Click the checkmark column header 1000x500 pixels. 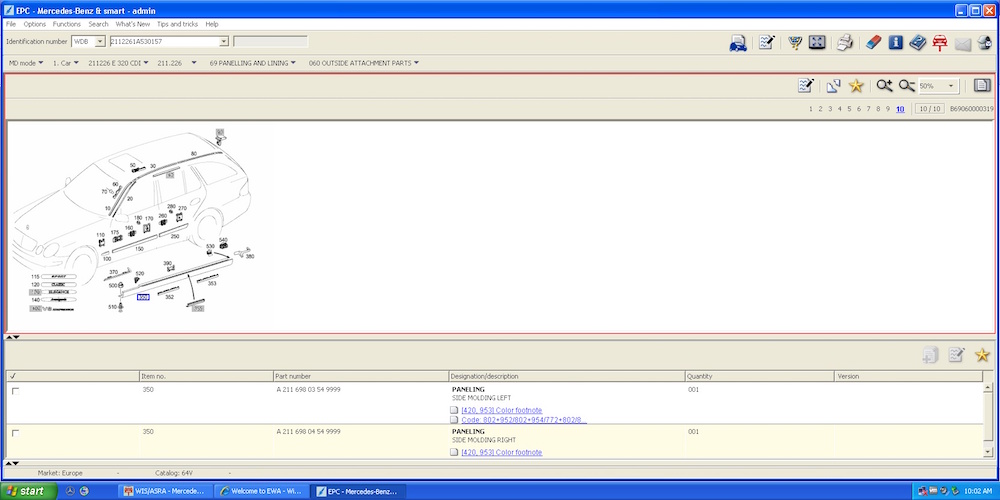(x=73, y=376)
